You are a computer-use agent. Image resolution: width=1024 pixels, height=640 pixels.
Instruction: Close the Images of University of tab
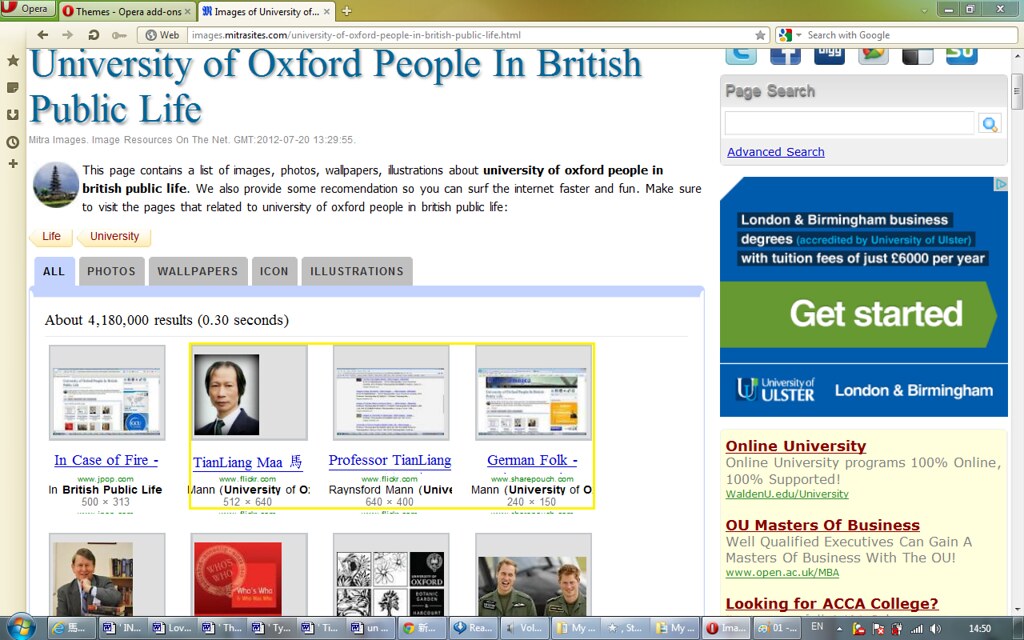tap(327, 12)
